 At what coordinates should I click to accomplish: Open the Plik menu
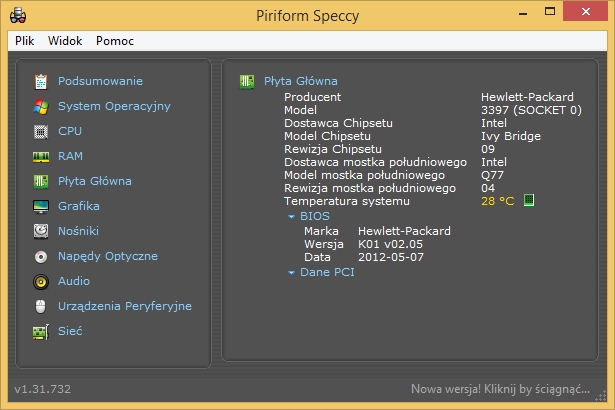24,41
